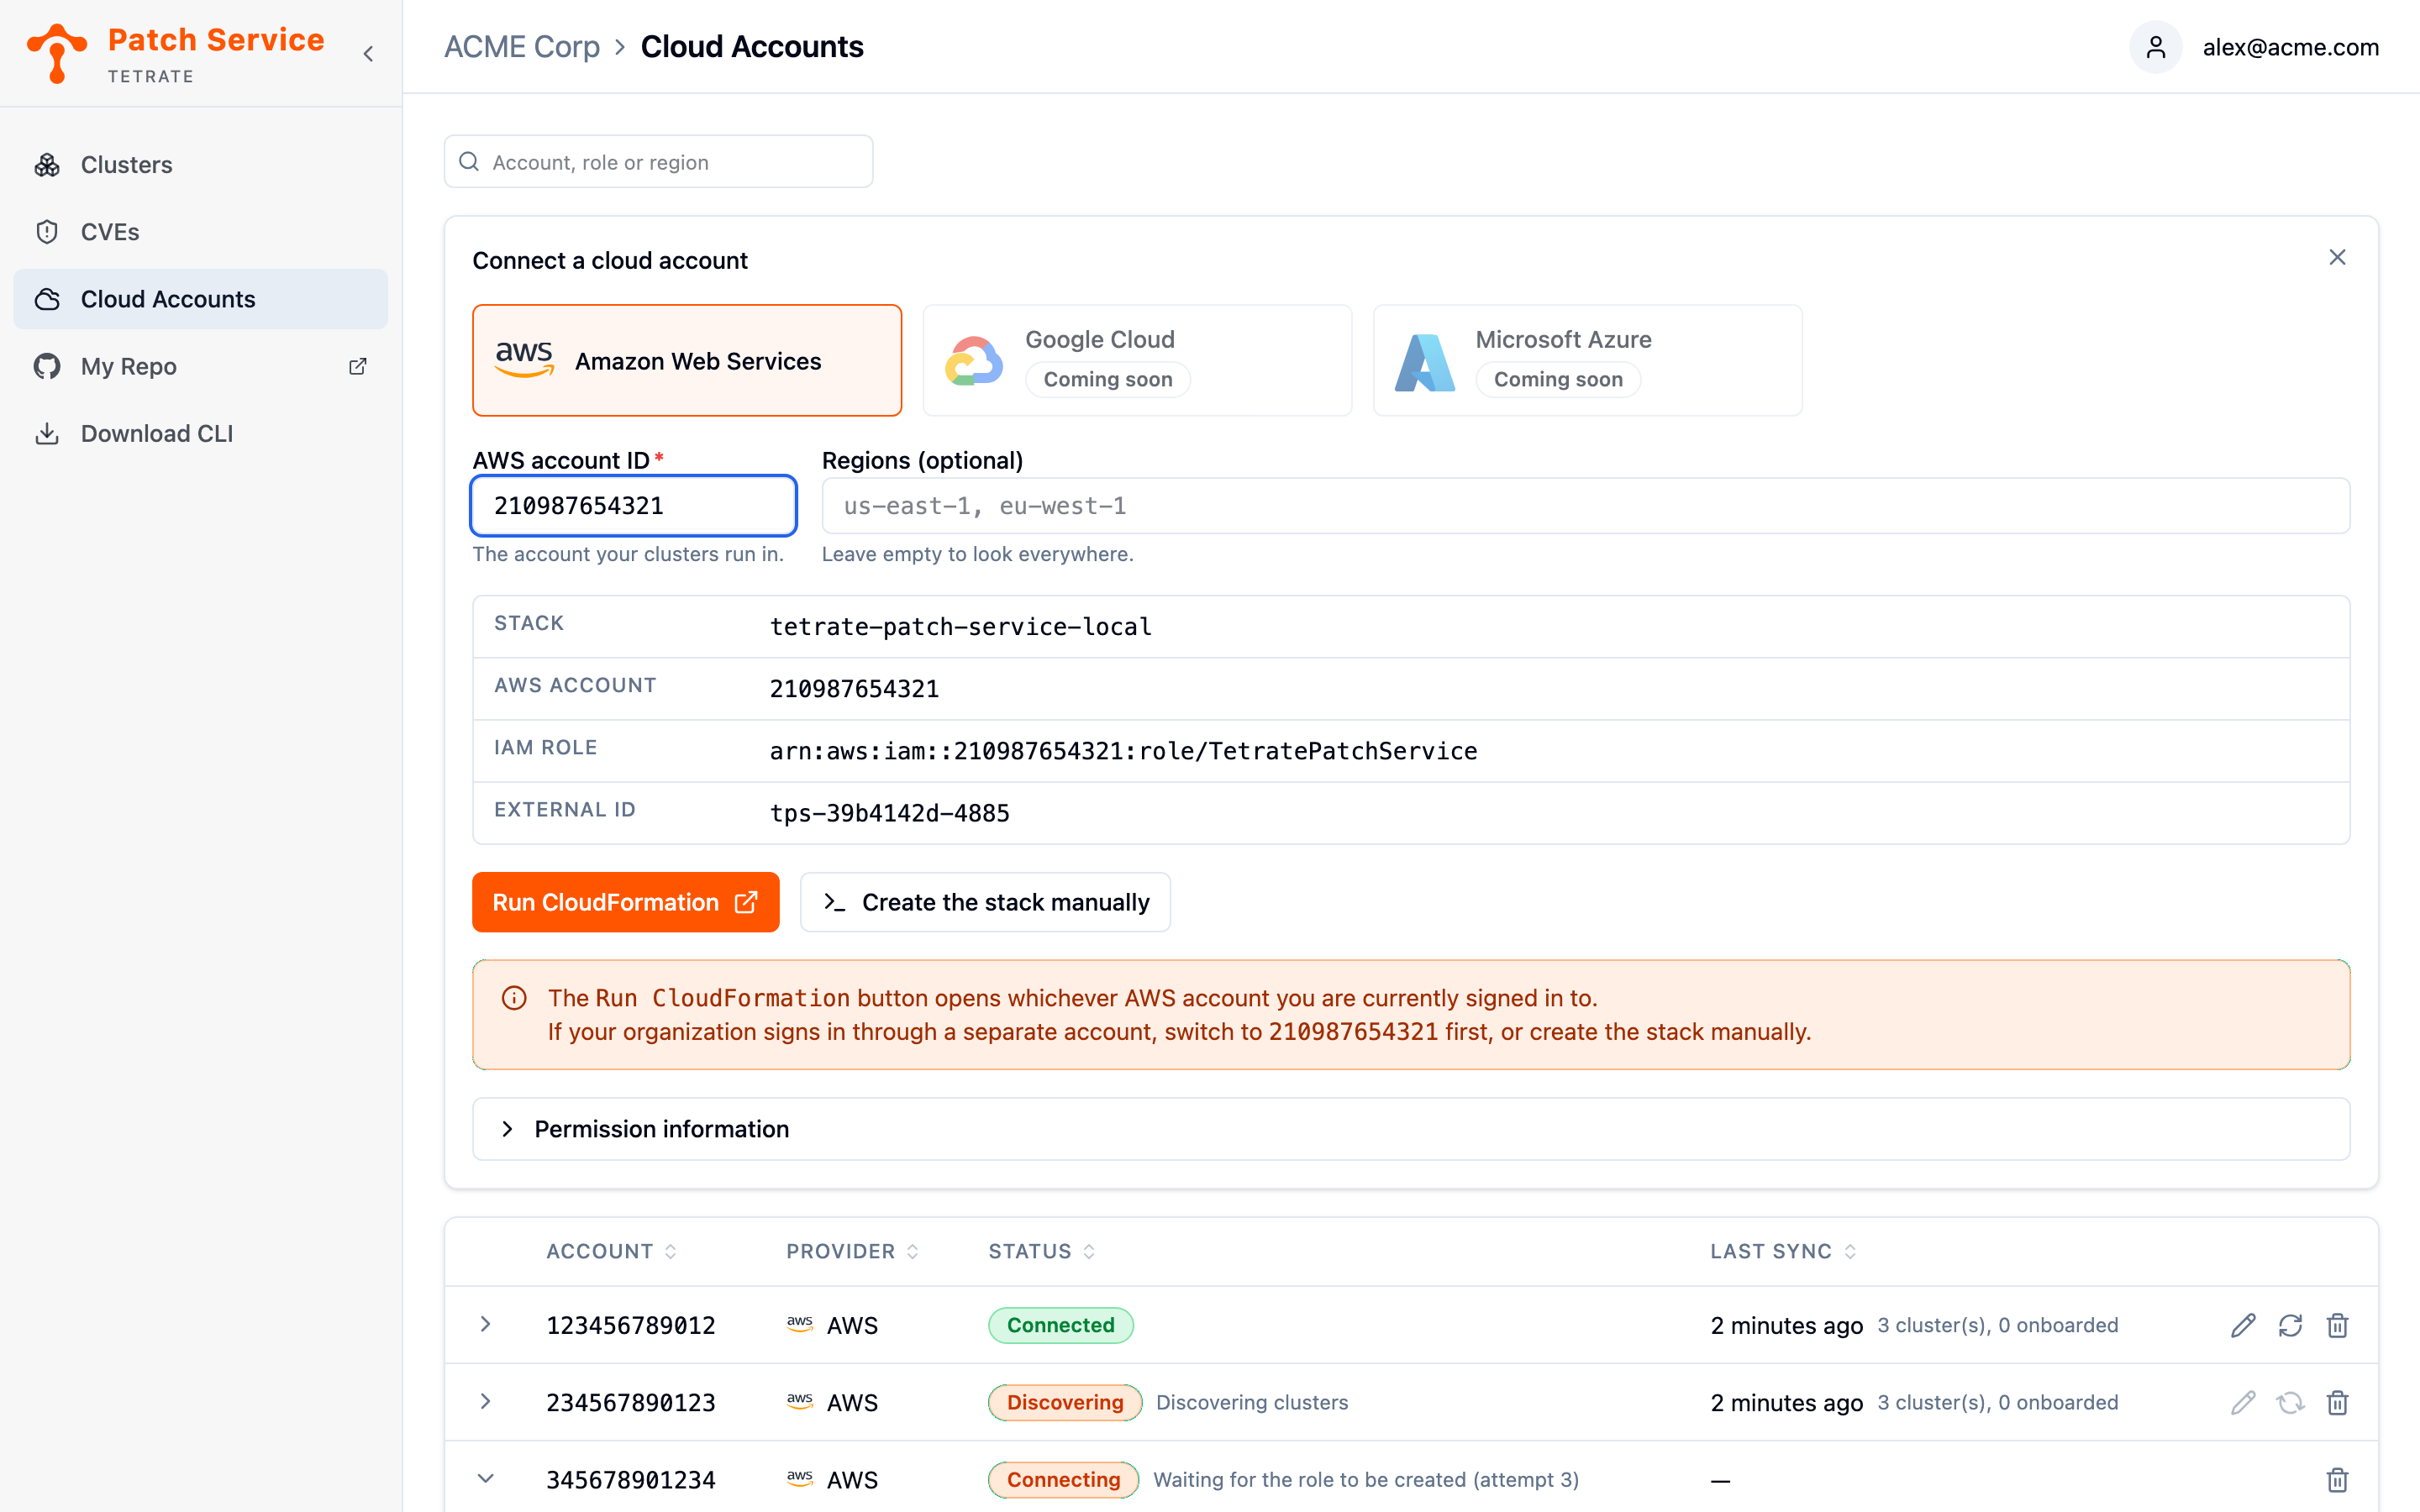Click the AWS account ID field

point(633,505)
